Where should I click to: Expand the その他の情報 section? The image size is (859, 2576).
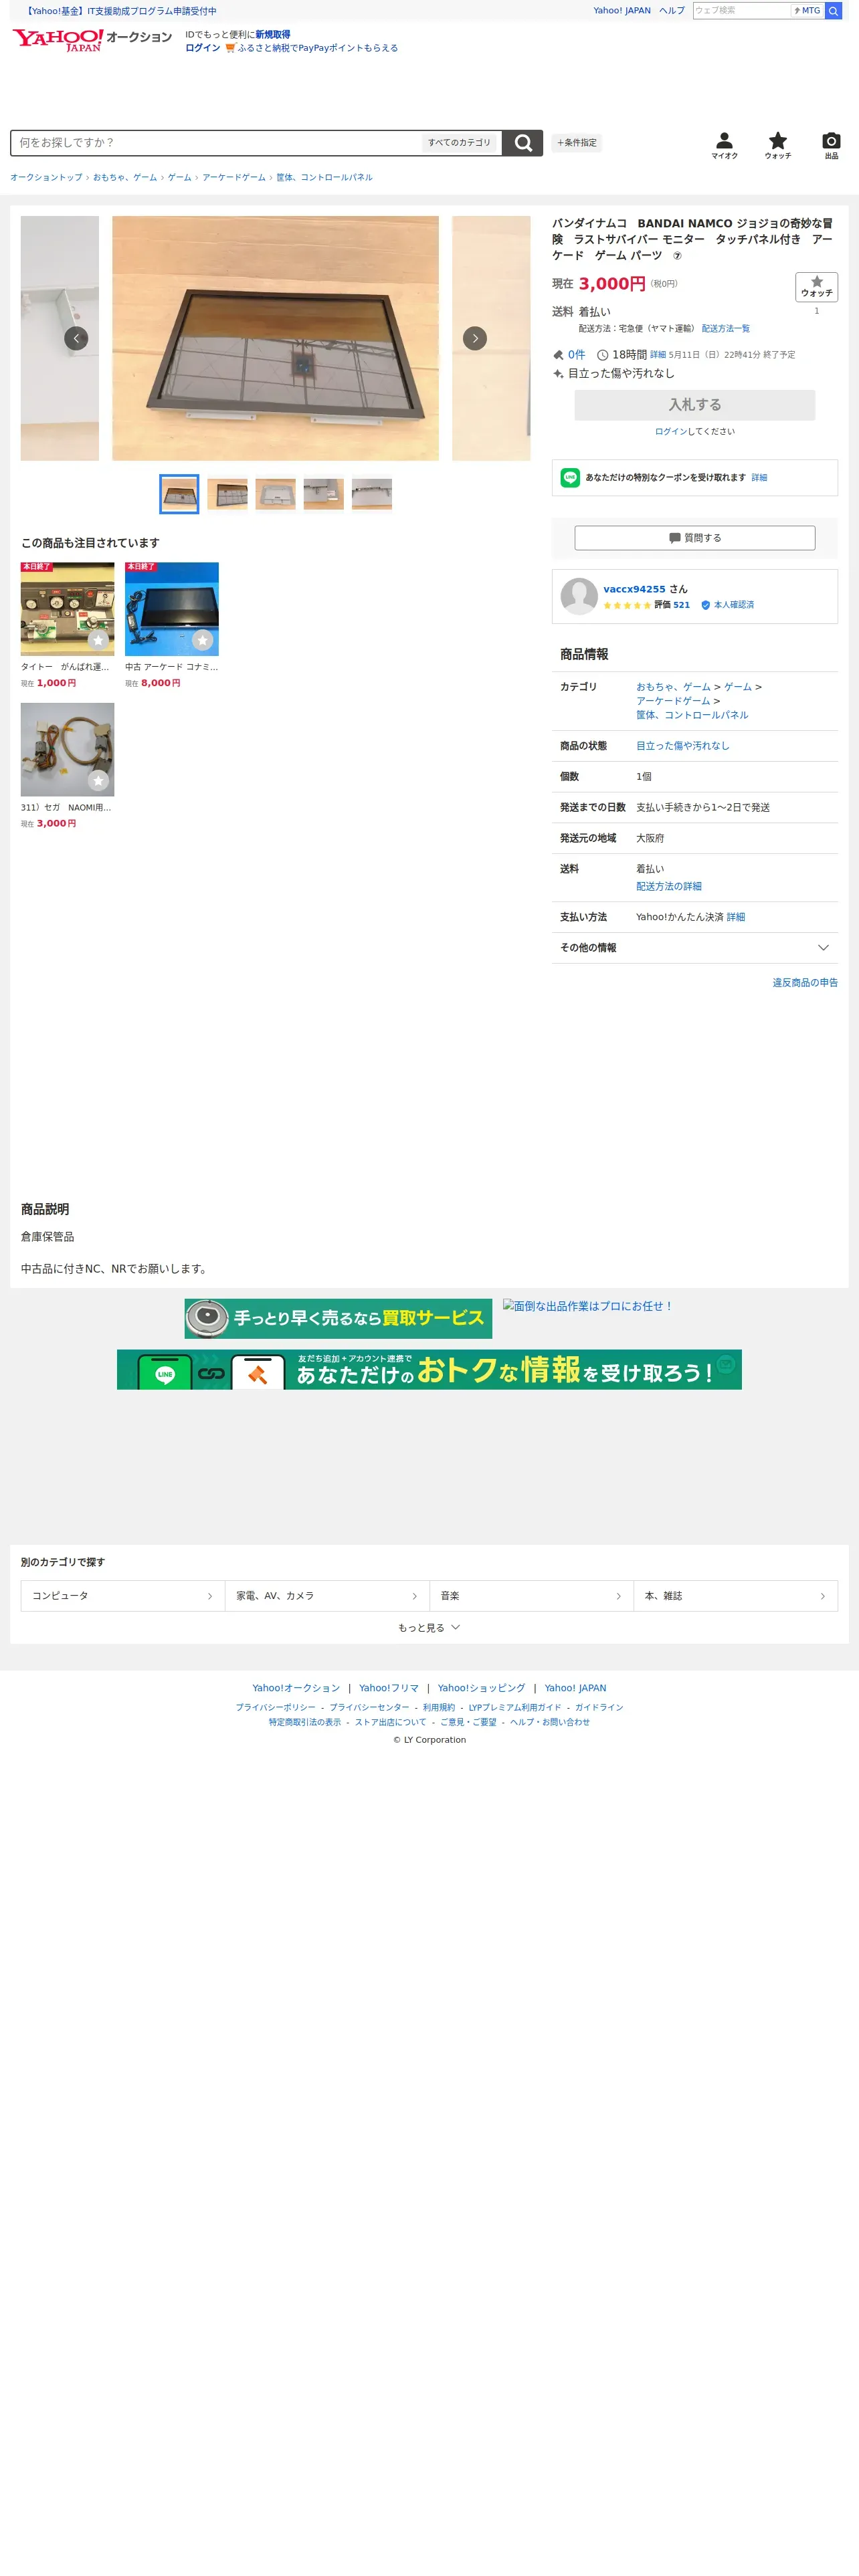(694, 948)
